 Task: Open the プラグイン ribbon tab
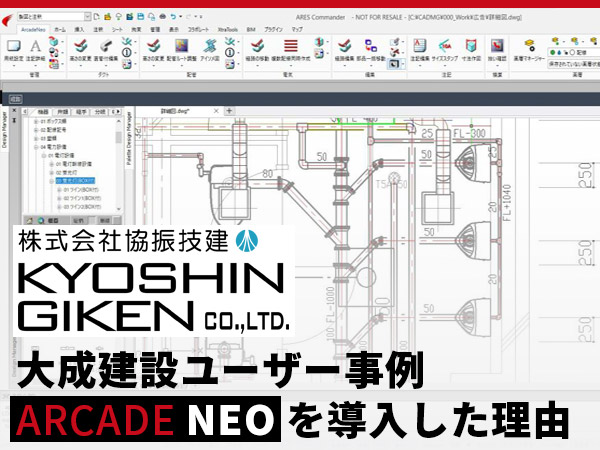point(274,29)
